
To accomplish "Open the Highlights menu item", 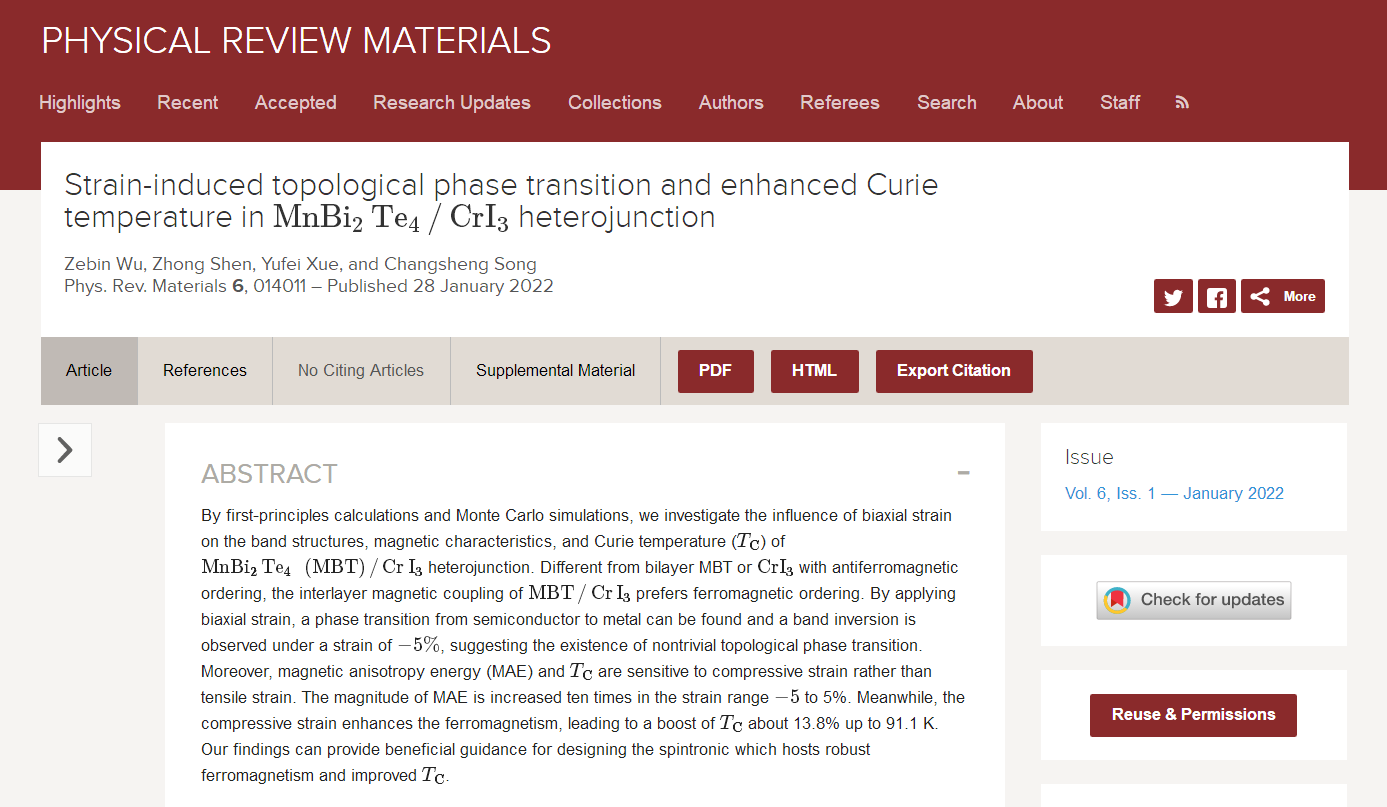I will 80,102.
